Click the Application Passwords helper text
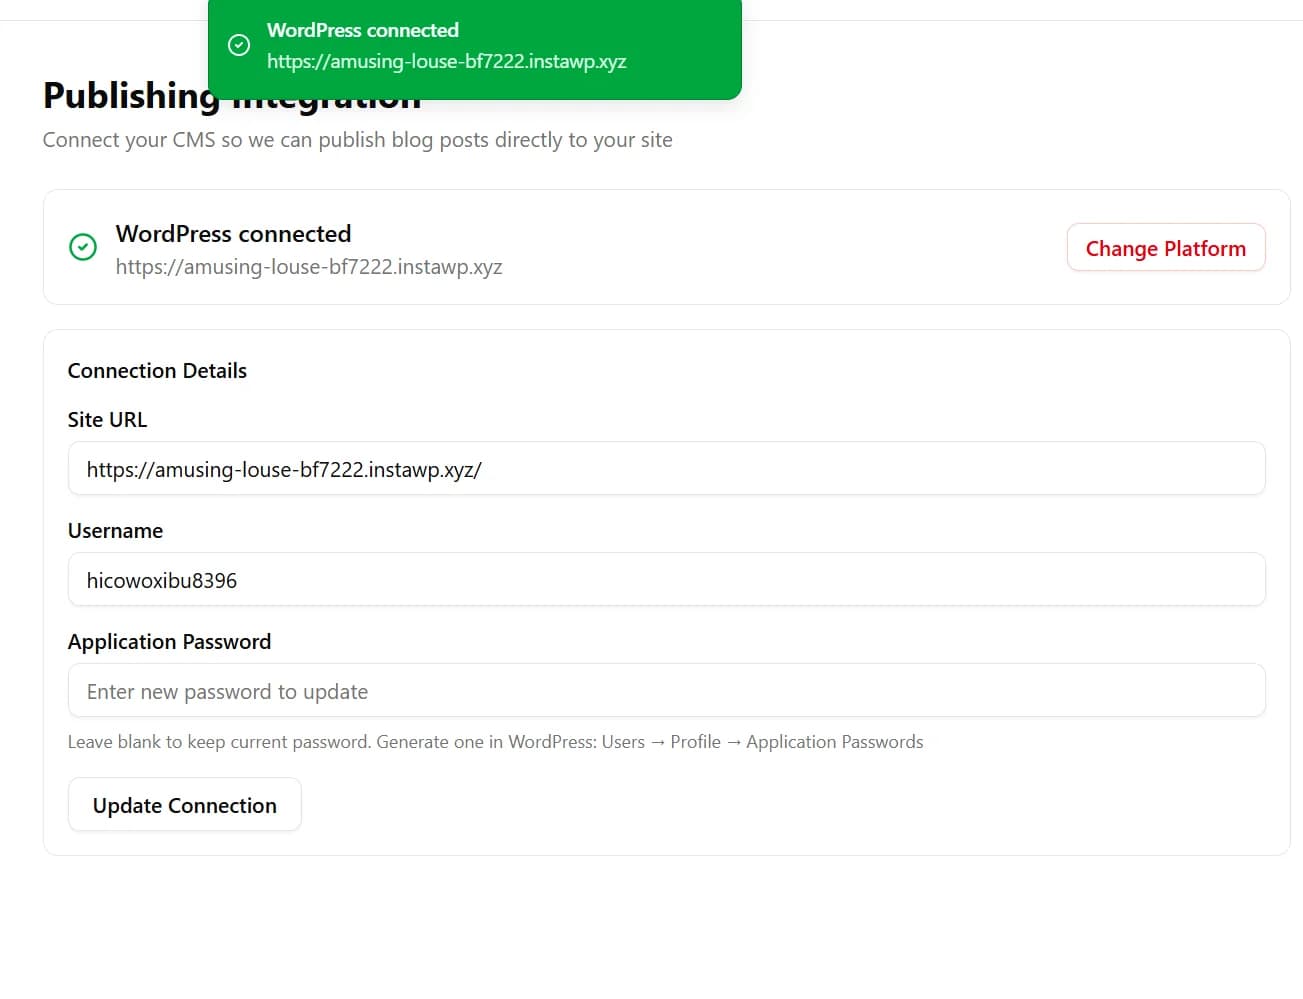The image size is (1303, 999). (495, 741)
